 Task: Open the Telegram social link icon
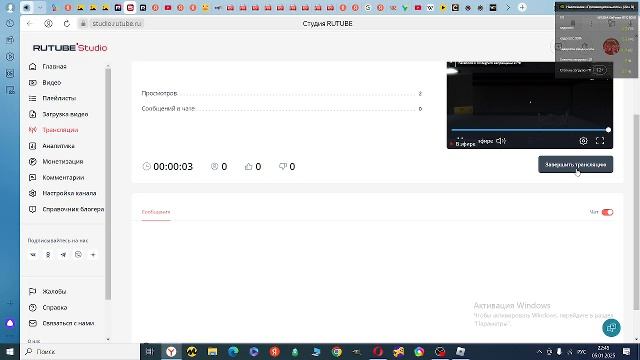click(63, 255)
